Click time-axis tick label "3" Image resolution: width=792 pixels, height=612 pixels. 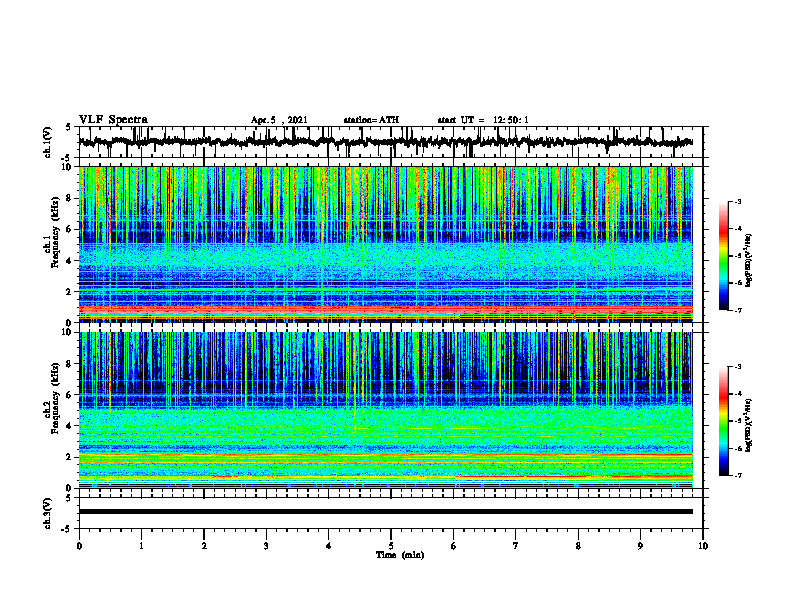point(266,546)
